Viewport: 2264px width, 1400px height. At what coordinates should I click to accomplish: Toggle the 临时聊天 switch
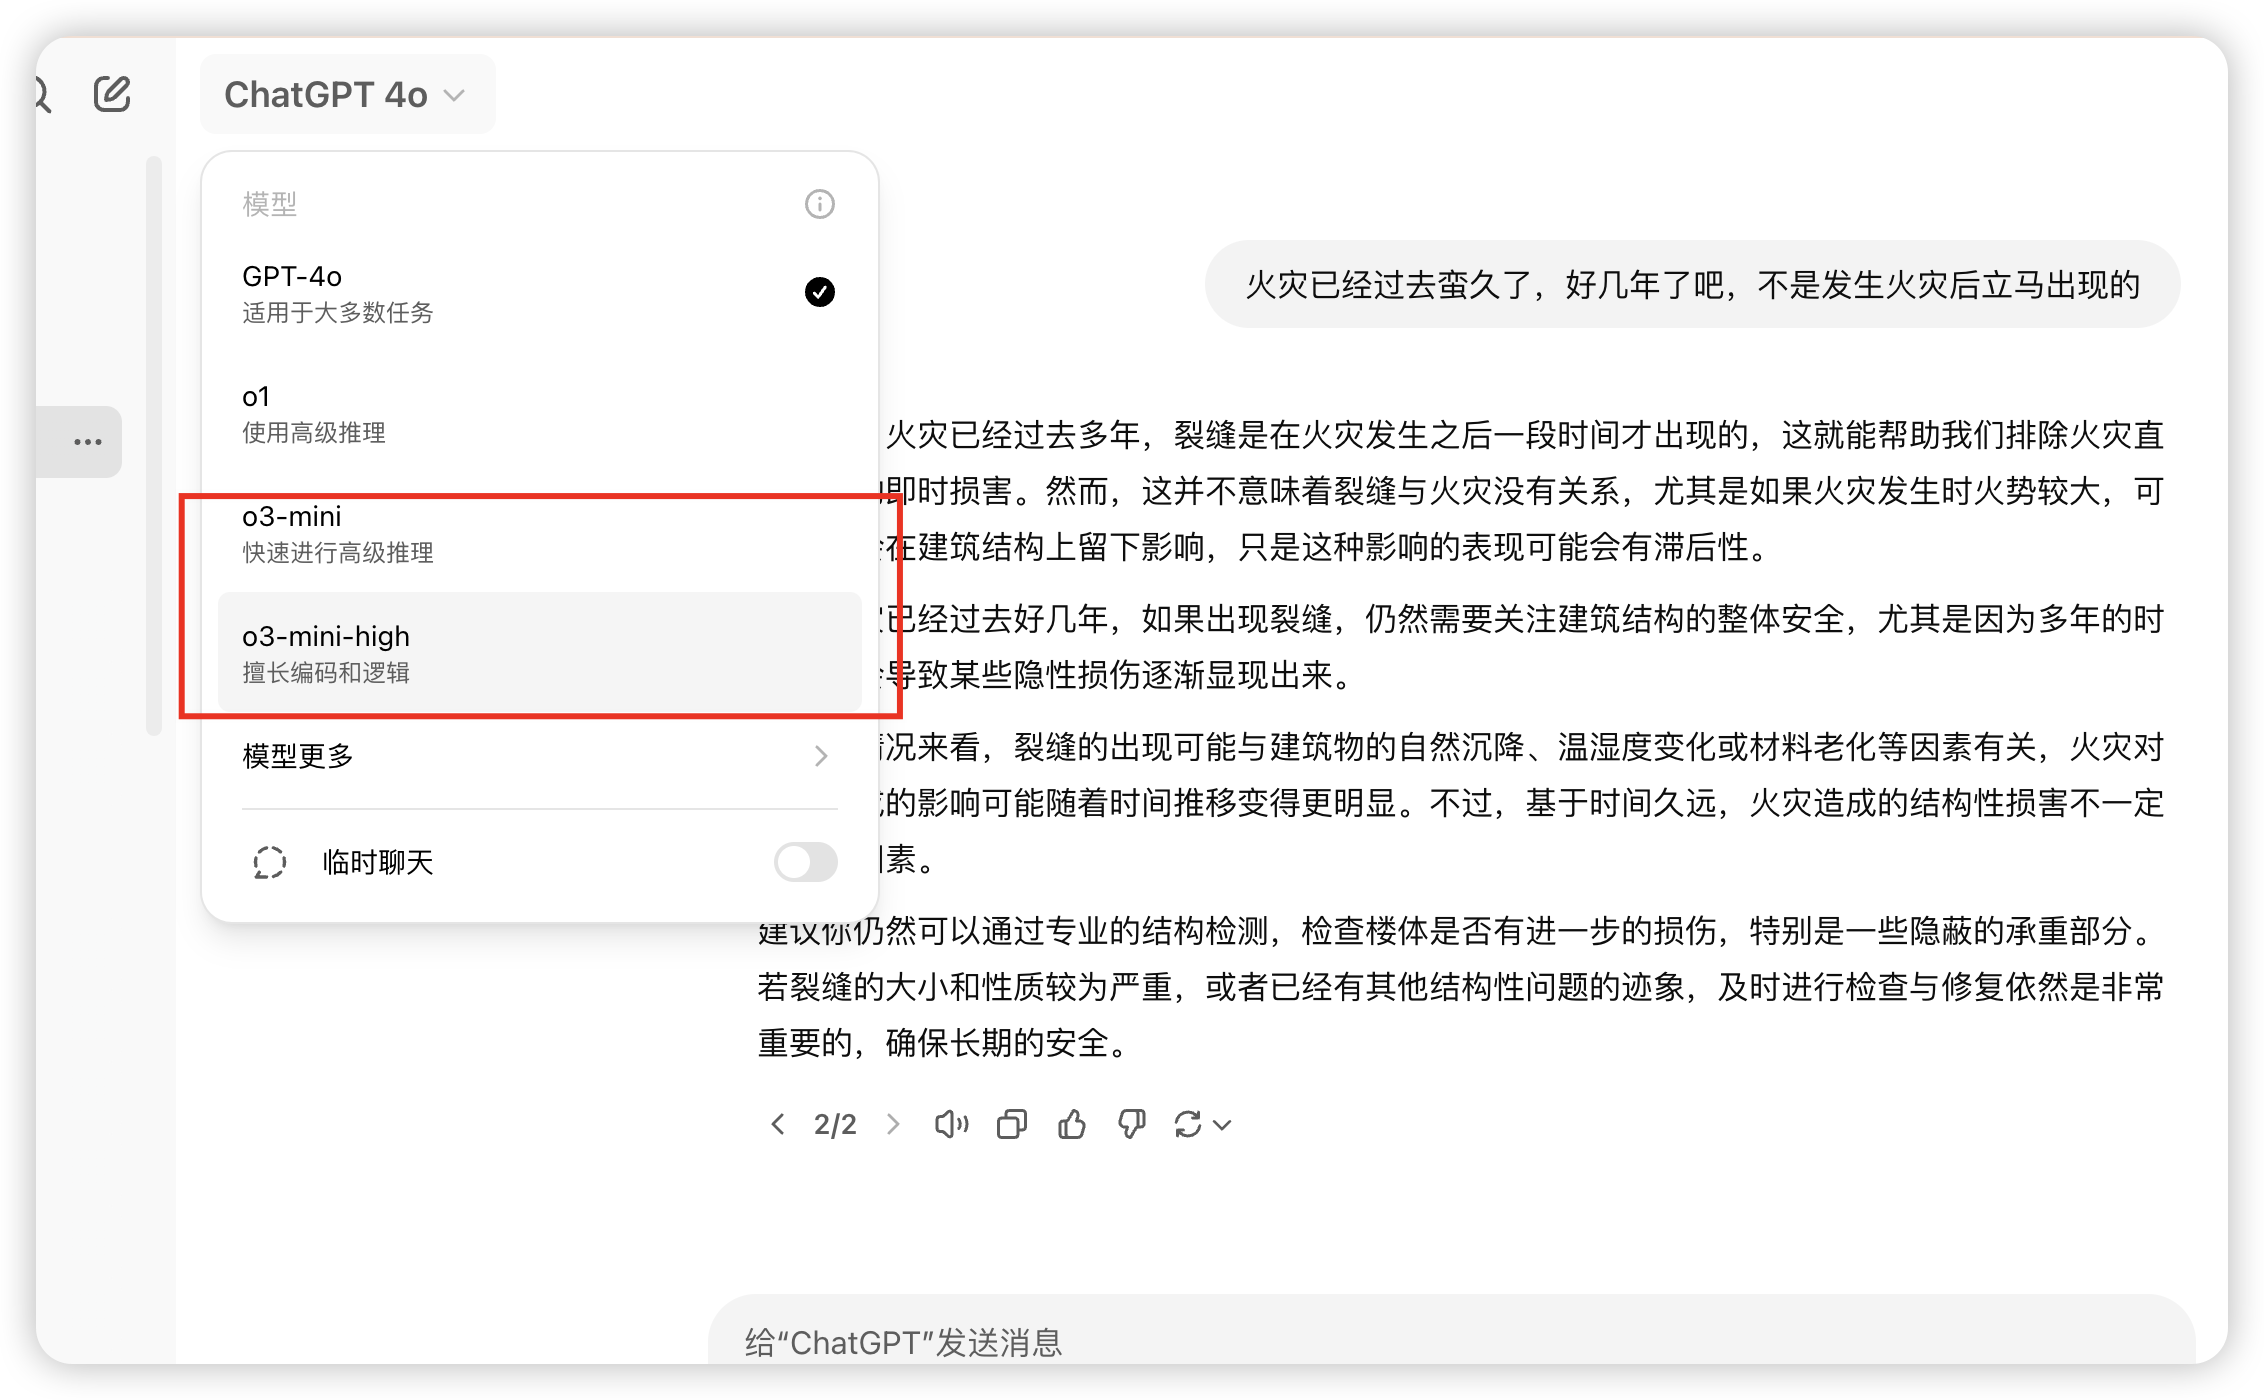click(x=805, y=861)
